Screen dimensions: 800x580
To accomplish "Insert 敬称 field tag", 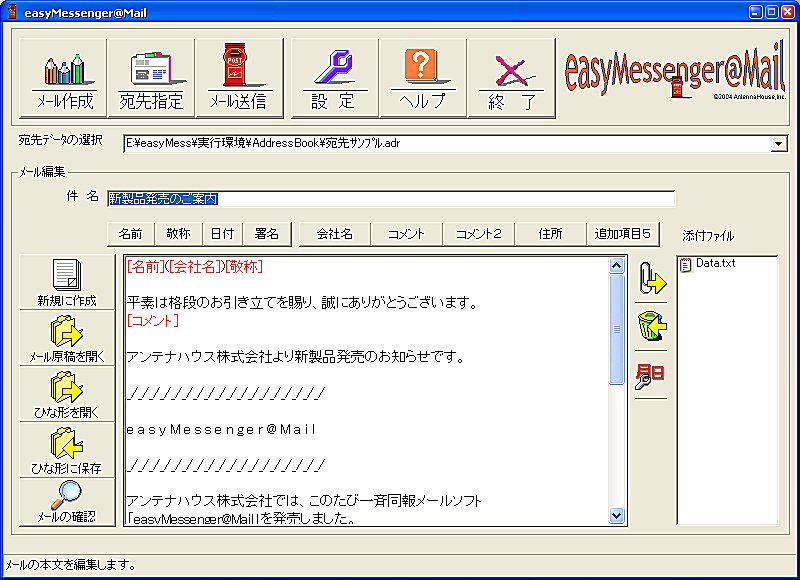I will click(x=178, y=234).
